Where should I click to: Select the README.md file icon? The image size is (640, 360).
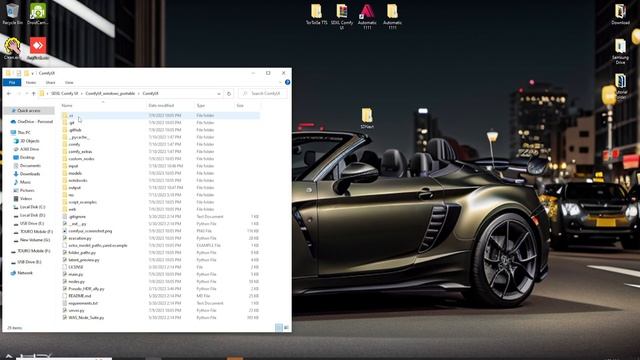65,296
